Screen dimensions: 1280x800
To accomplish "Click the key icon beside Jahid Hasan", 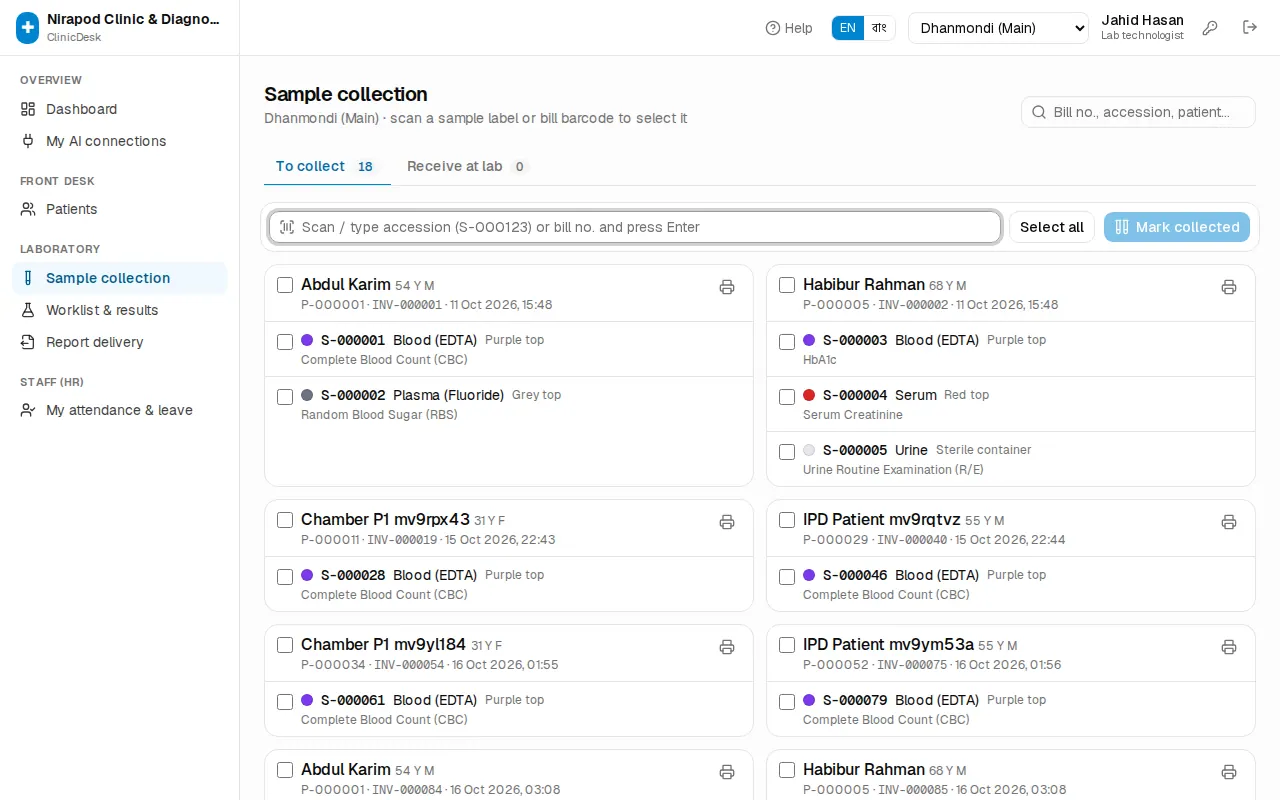I will 1210,28.
